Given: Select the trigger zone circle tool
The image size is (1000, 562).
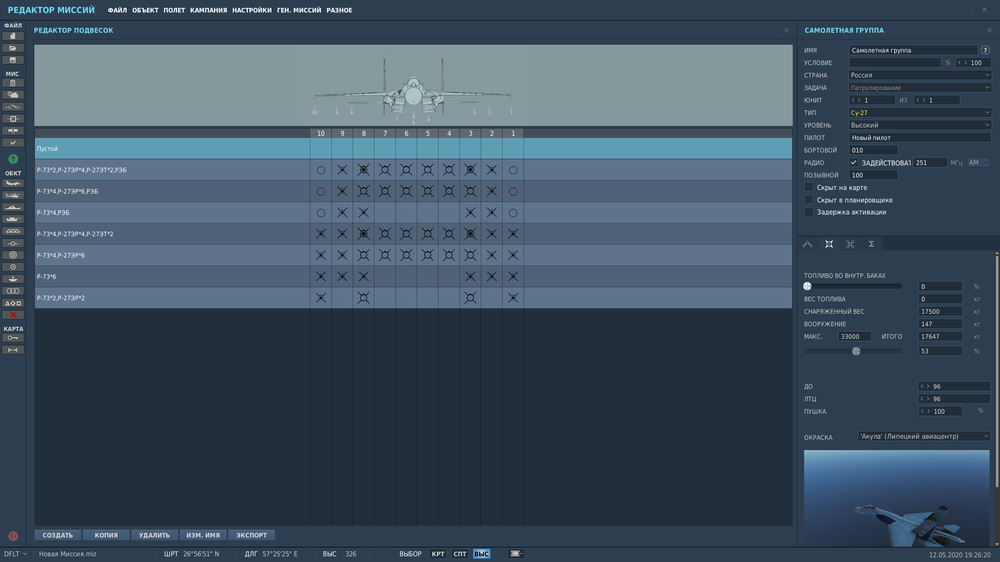Looking at the screenshot, I should [x=13, y=255].
